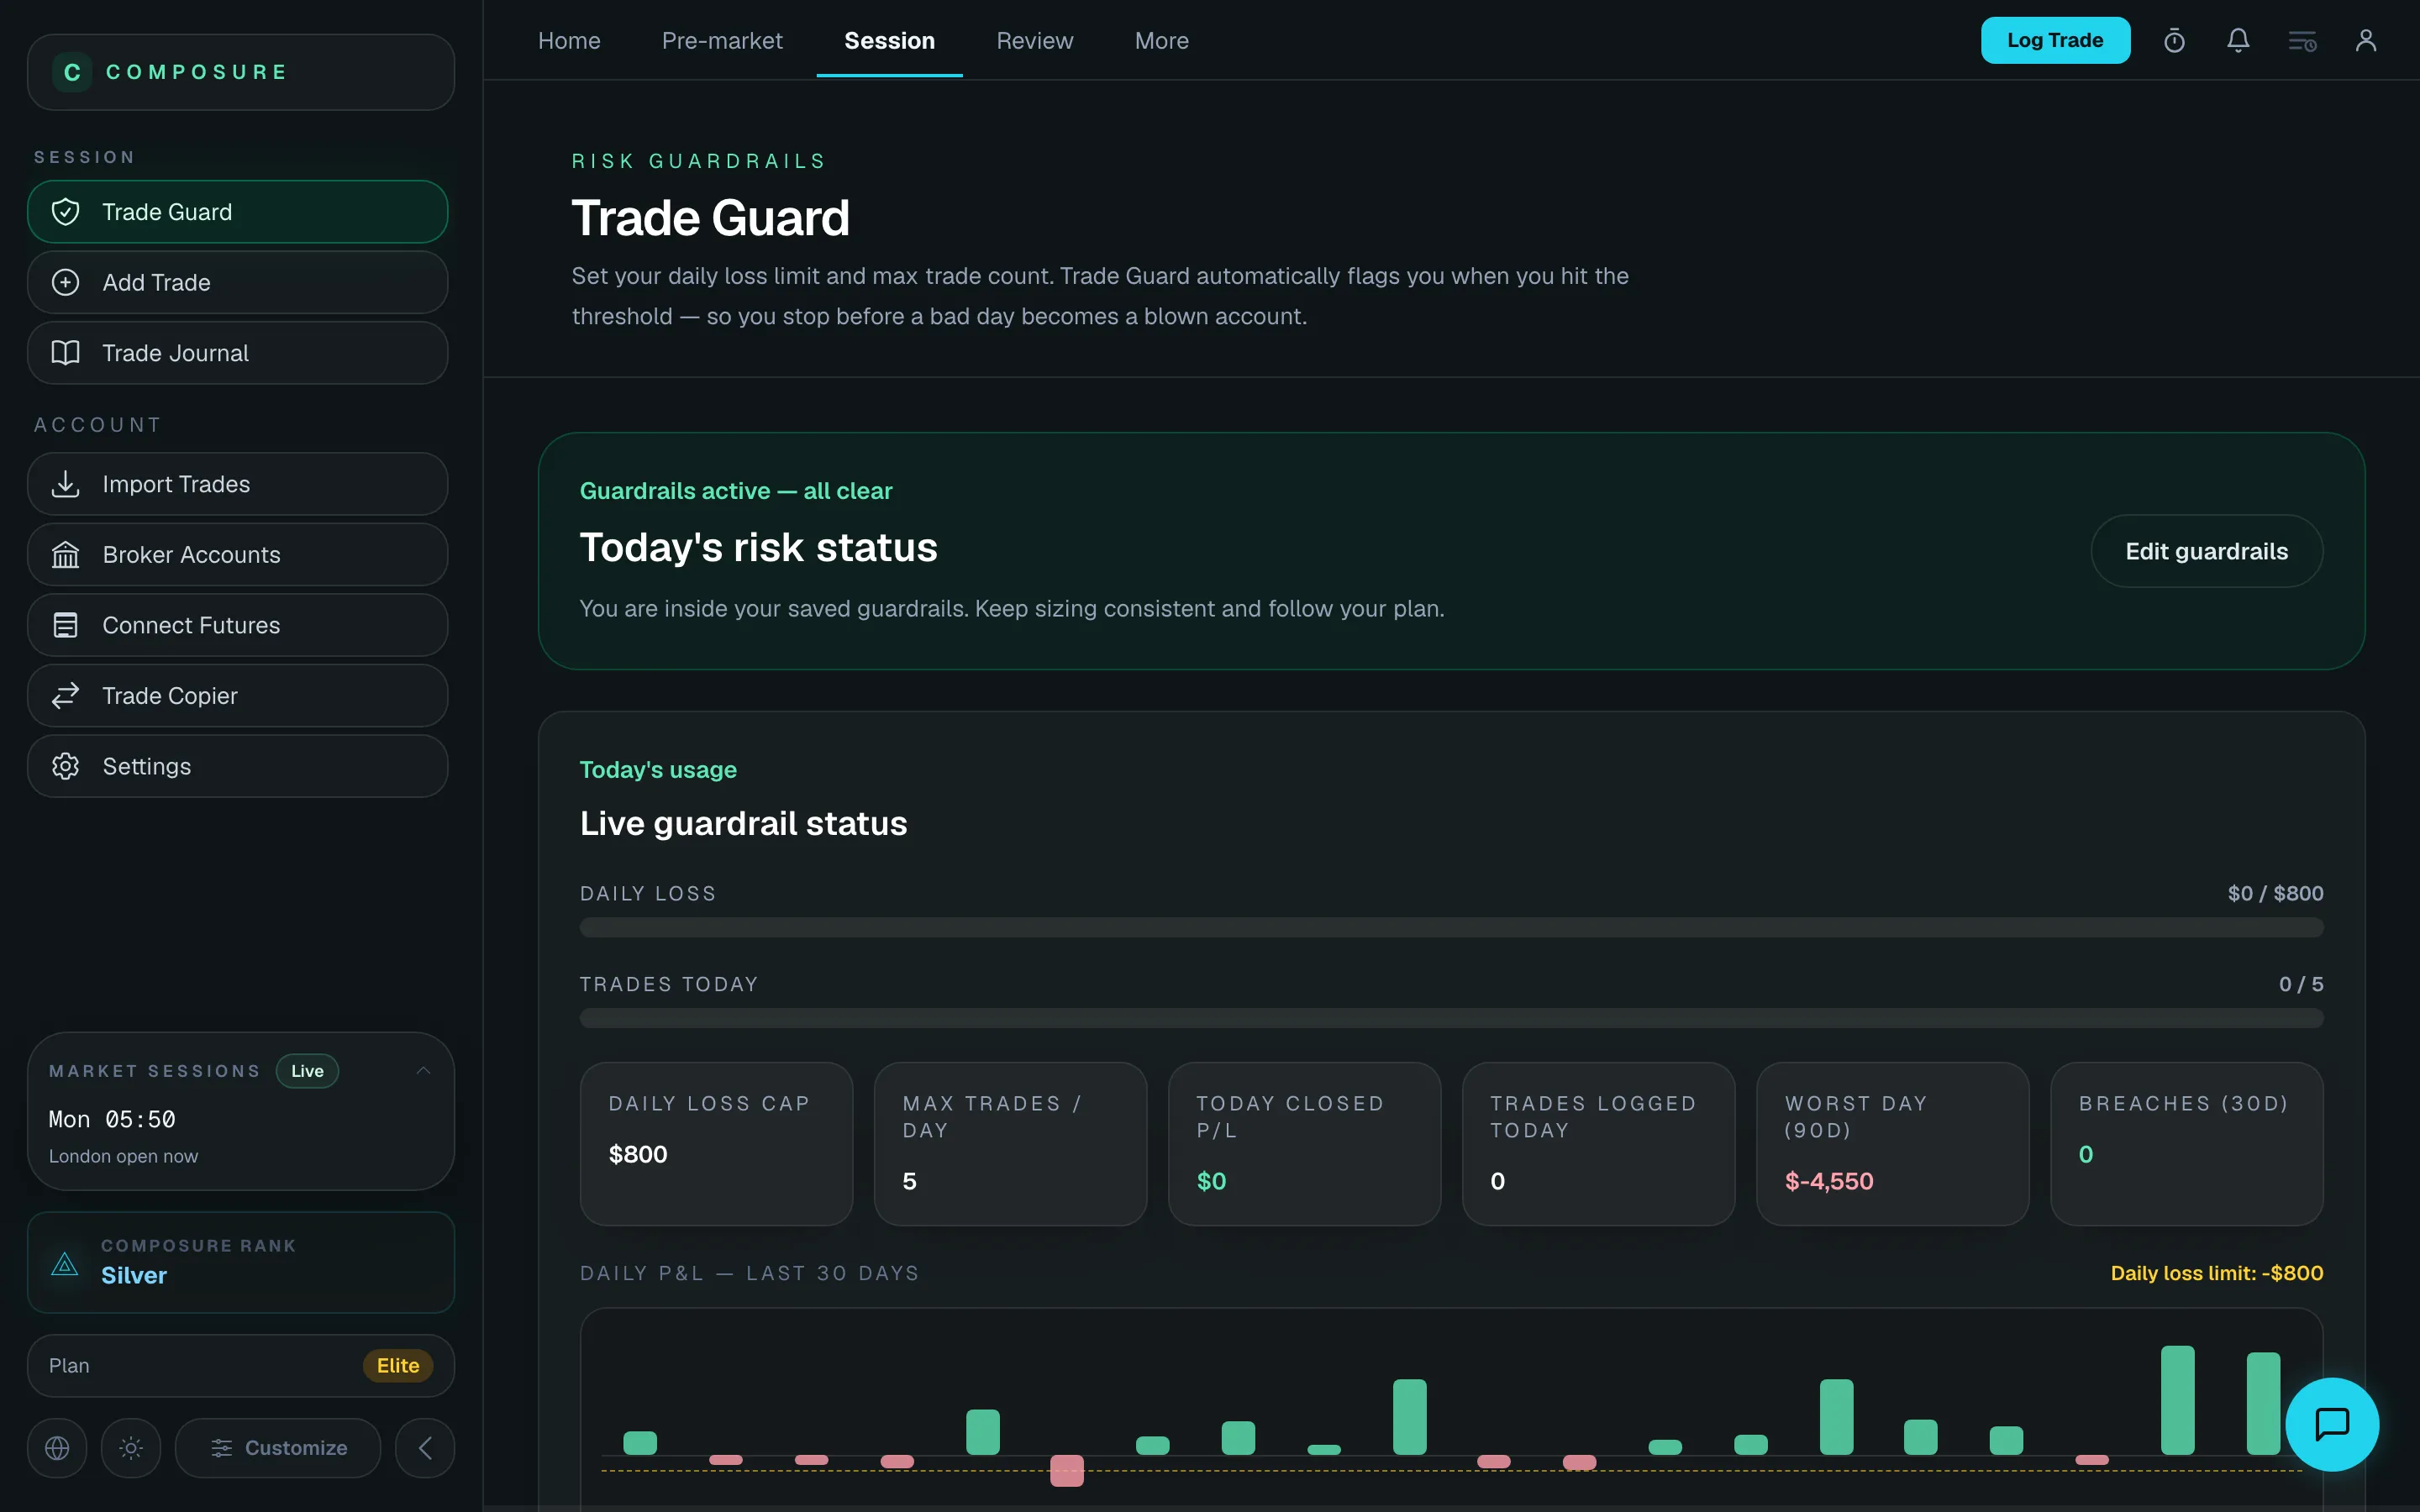2420x1512 pixels.
Task: Click the Connect Futures ledger icon
Action: [66, 625]
